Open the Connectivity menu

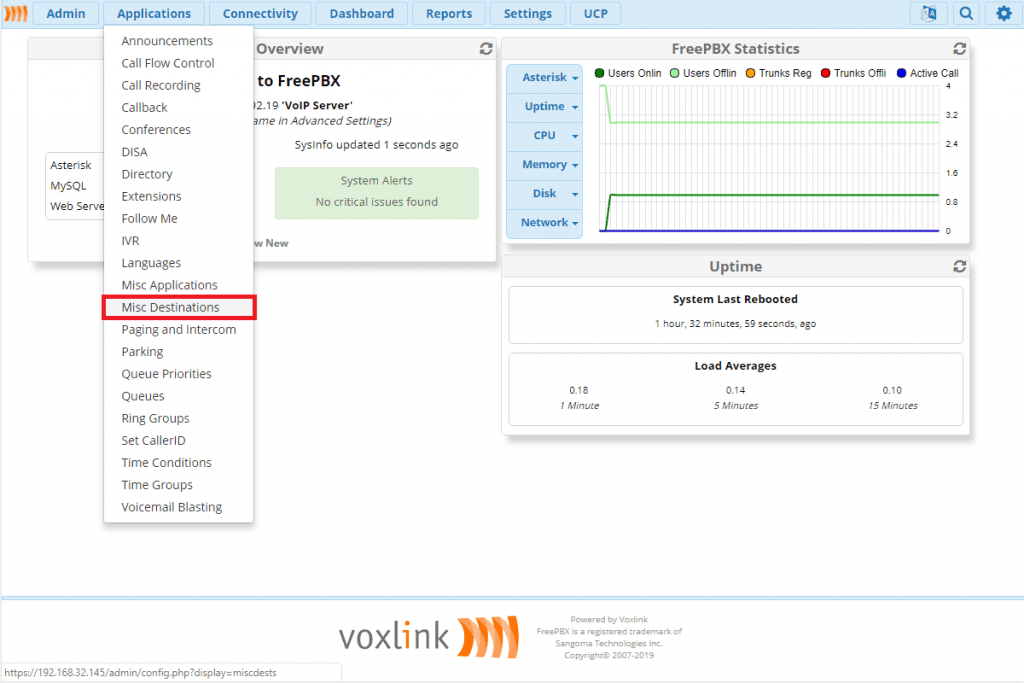[x=260, y=13]
